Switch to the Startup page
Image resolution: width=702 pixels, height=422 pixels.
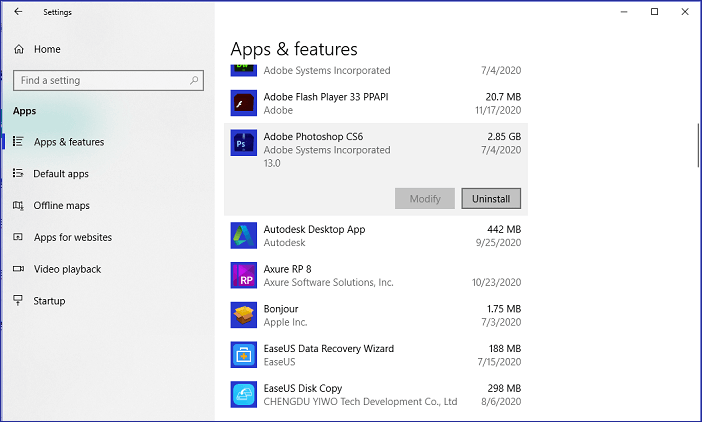coord(49,301)
